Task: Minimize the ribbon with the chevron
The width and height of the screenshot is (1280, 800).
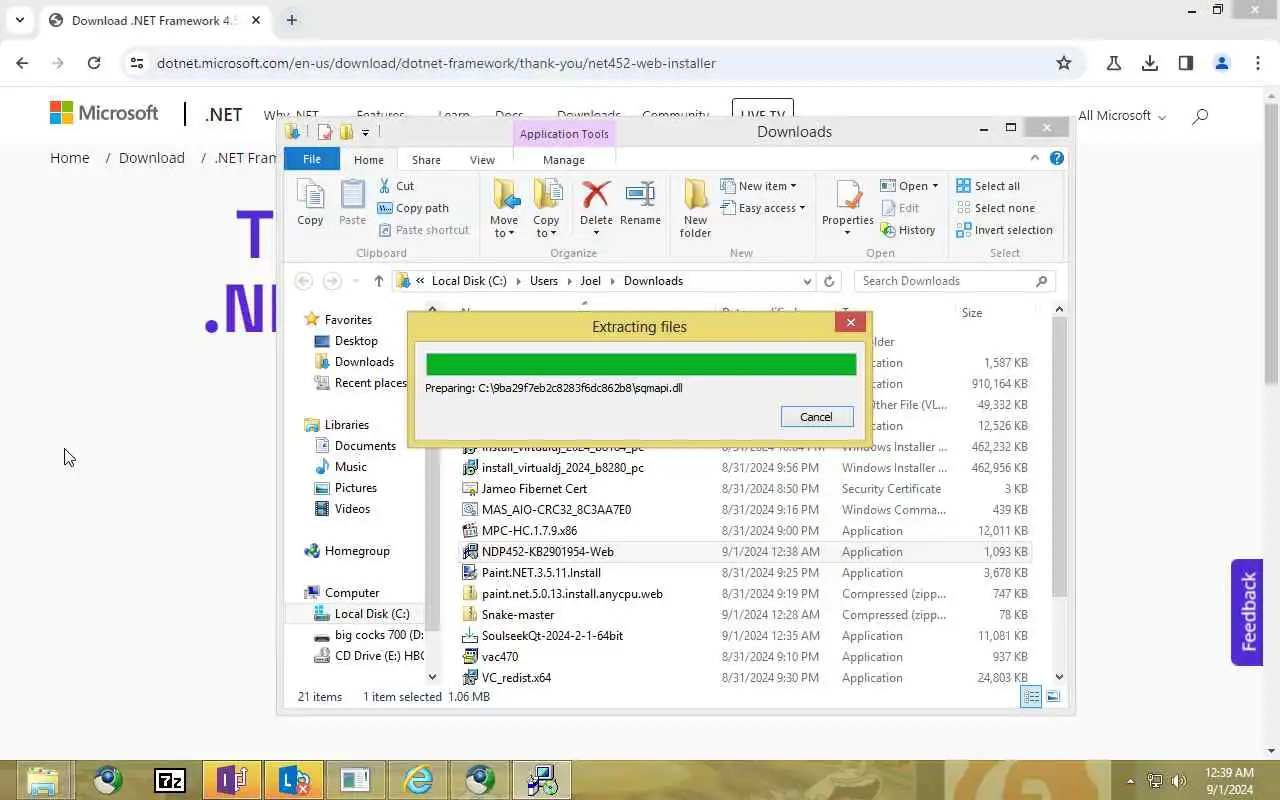Action: point(1035,158)
